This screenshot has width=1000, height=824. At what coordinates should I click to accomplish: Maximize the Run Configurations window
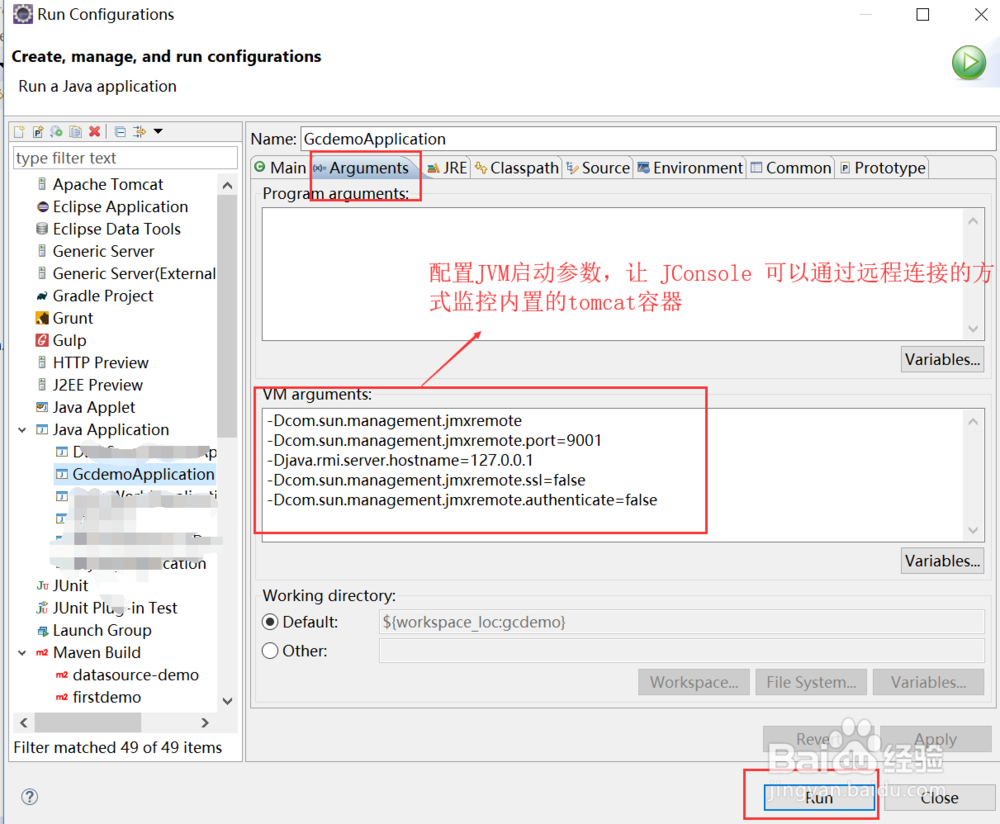point(923,14)
